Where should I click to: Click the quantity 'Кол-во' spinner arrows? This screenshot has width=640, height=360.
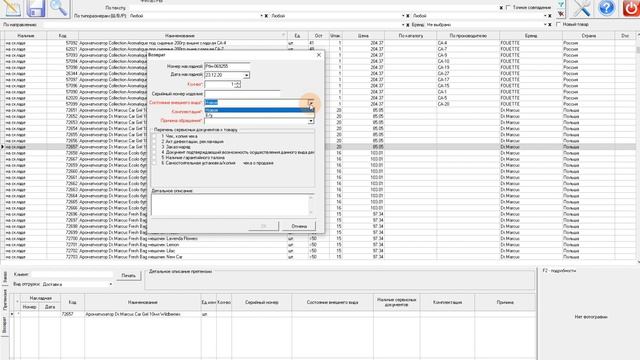point(238,84)
